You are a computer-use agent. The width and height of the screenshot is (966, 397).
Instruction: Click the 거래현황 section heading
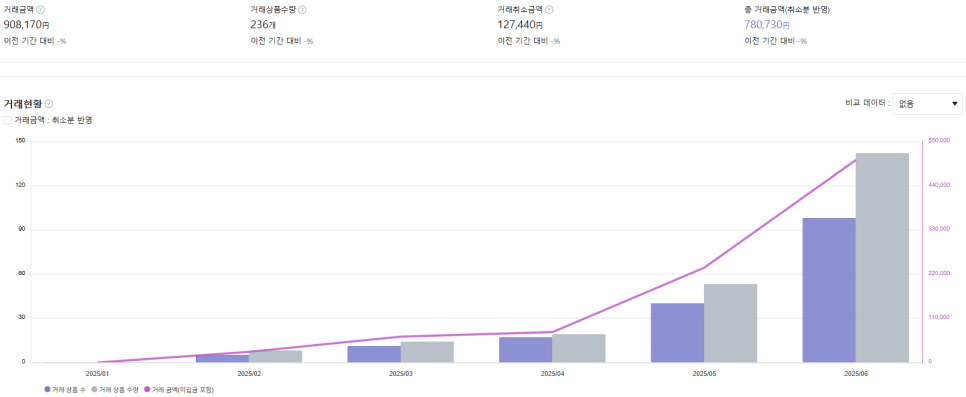23,104
